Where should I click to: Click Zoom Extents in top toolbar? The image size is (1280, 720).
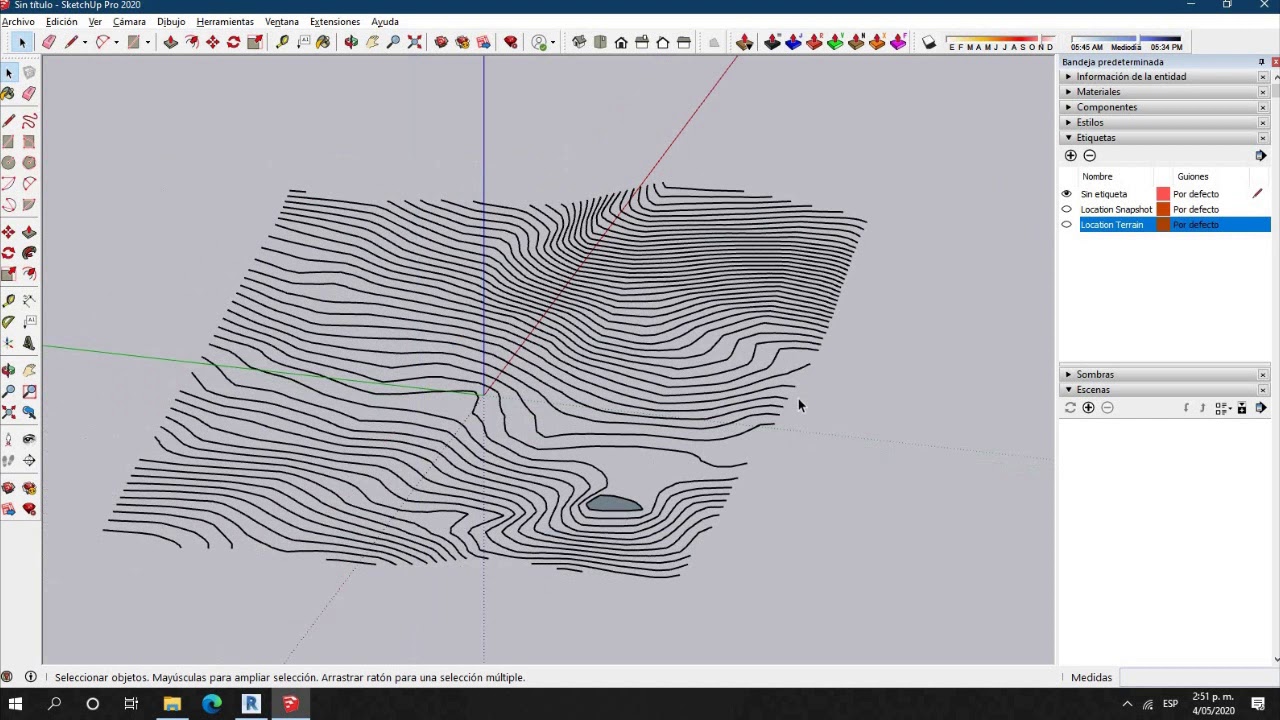click(x=414, y=42)
